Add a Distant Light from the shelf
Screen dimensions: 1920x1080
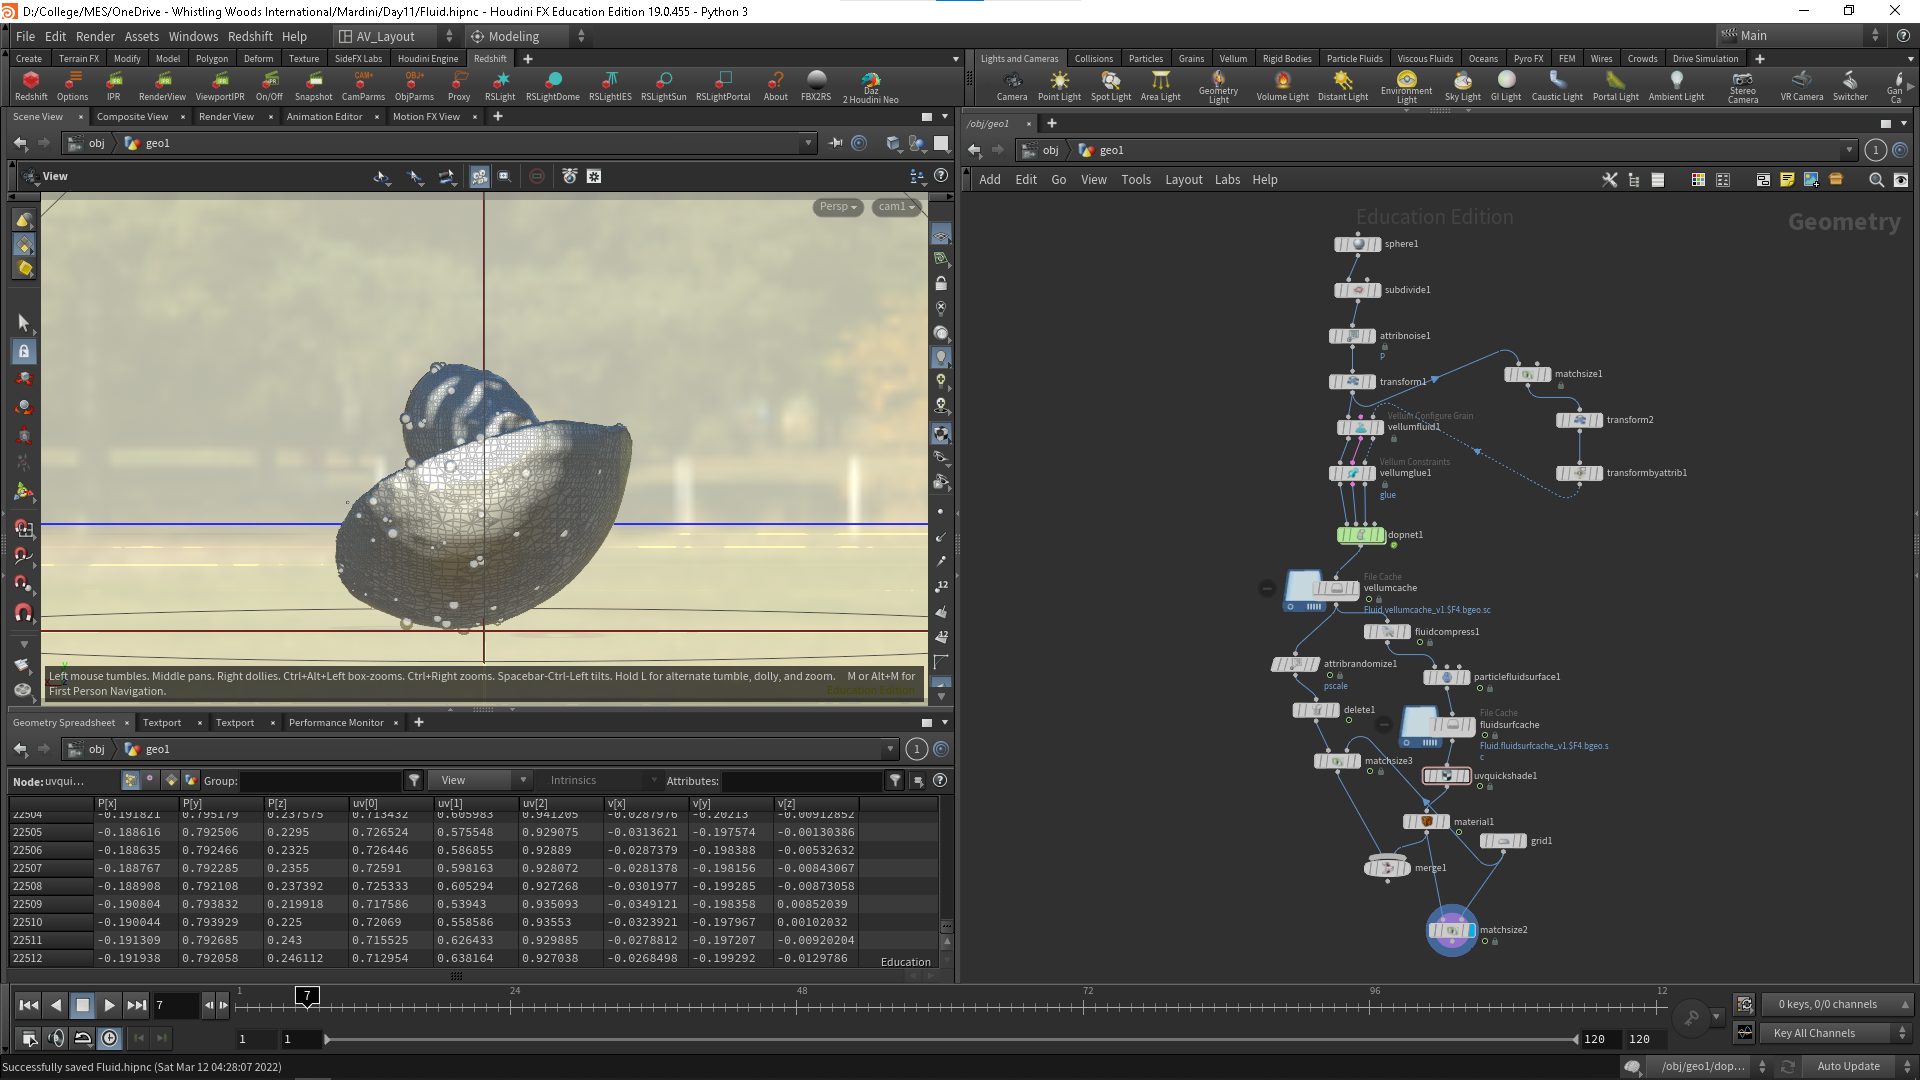point(1343,85)
